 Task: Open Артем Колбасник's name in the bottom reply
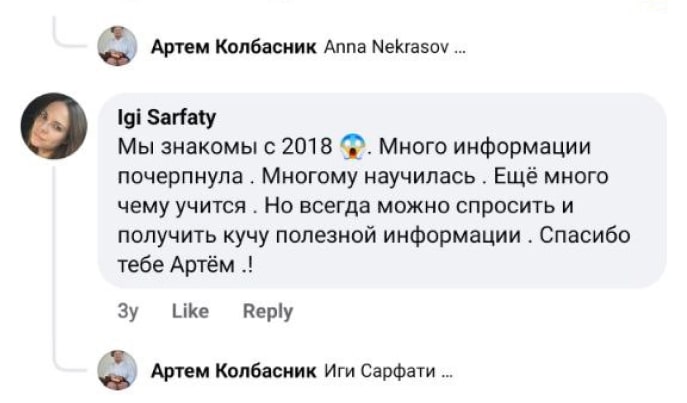pos(232,371)
